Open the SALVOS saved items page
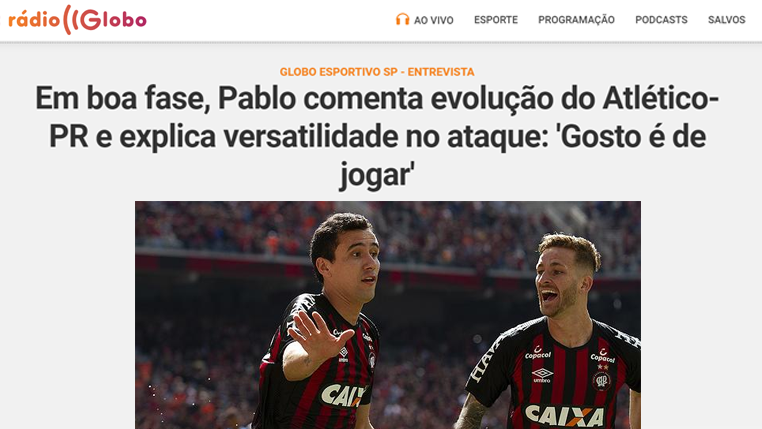Screen dimensions: 762x429 [x=727, y=20]
